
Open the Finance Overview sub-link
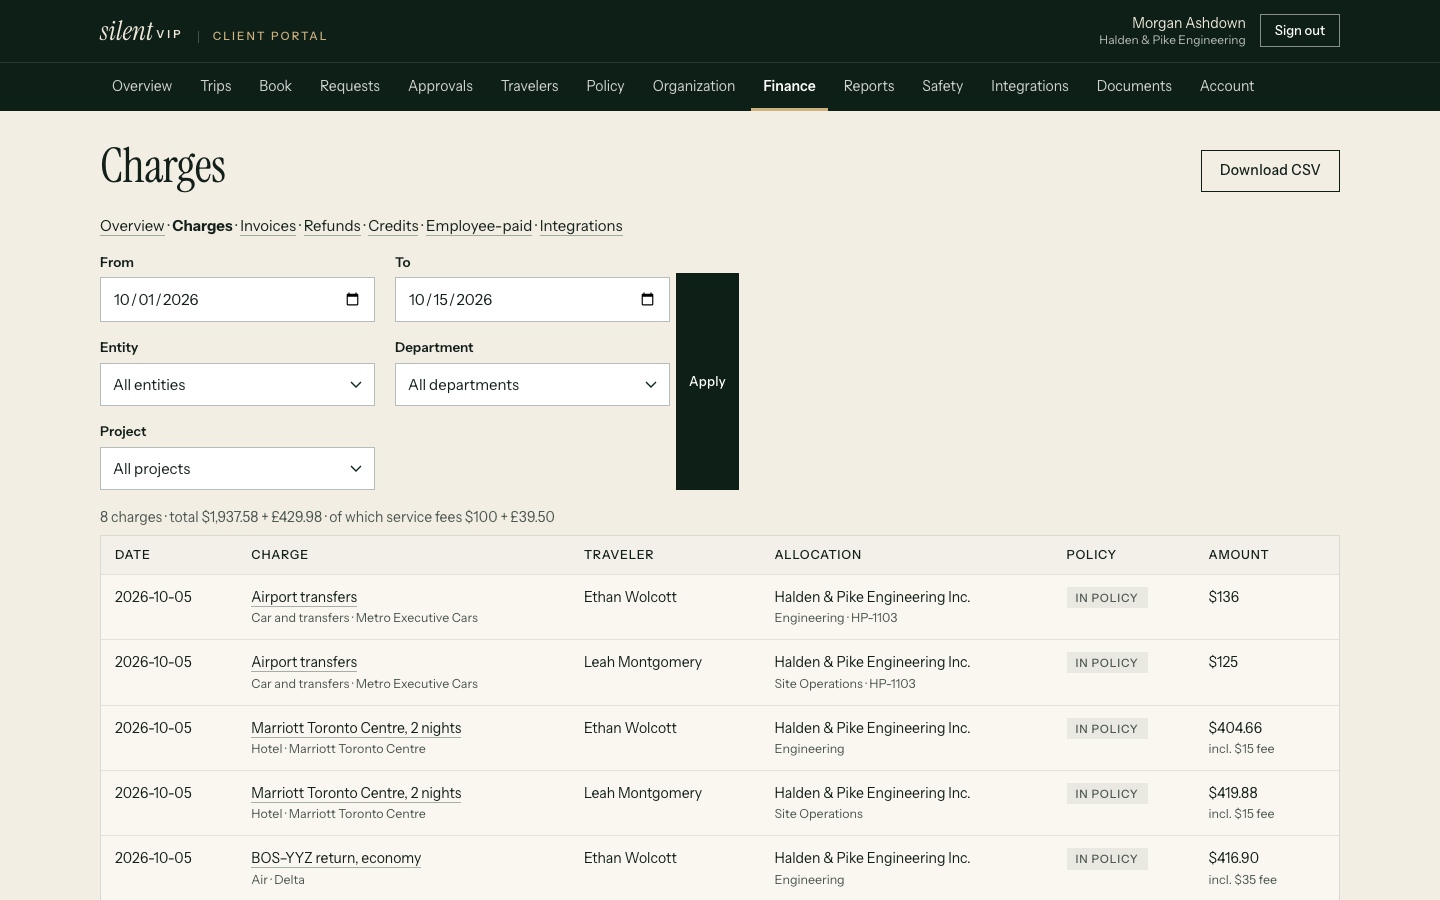(x=132, y=226)
